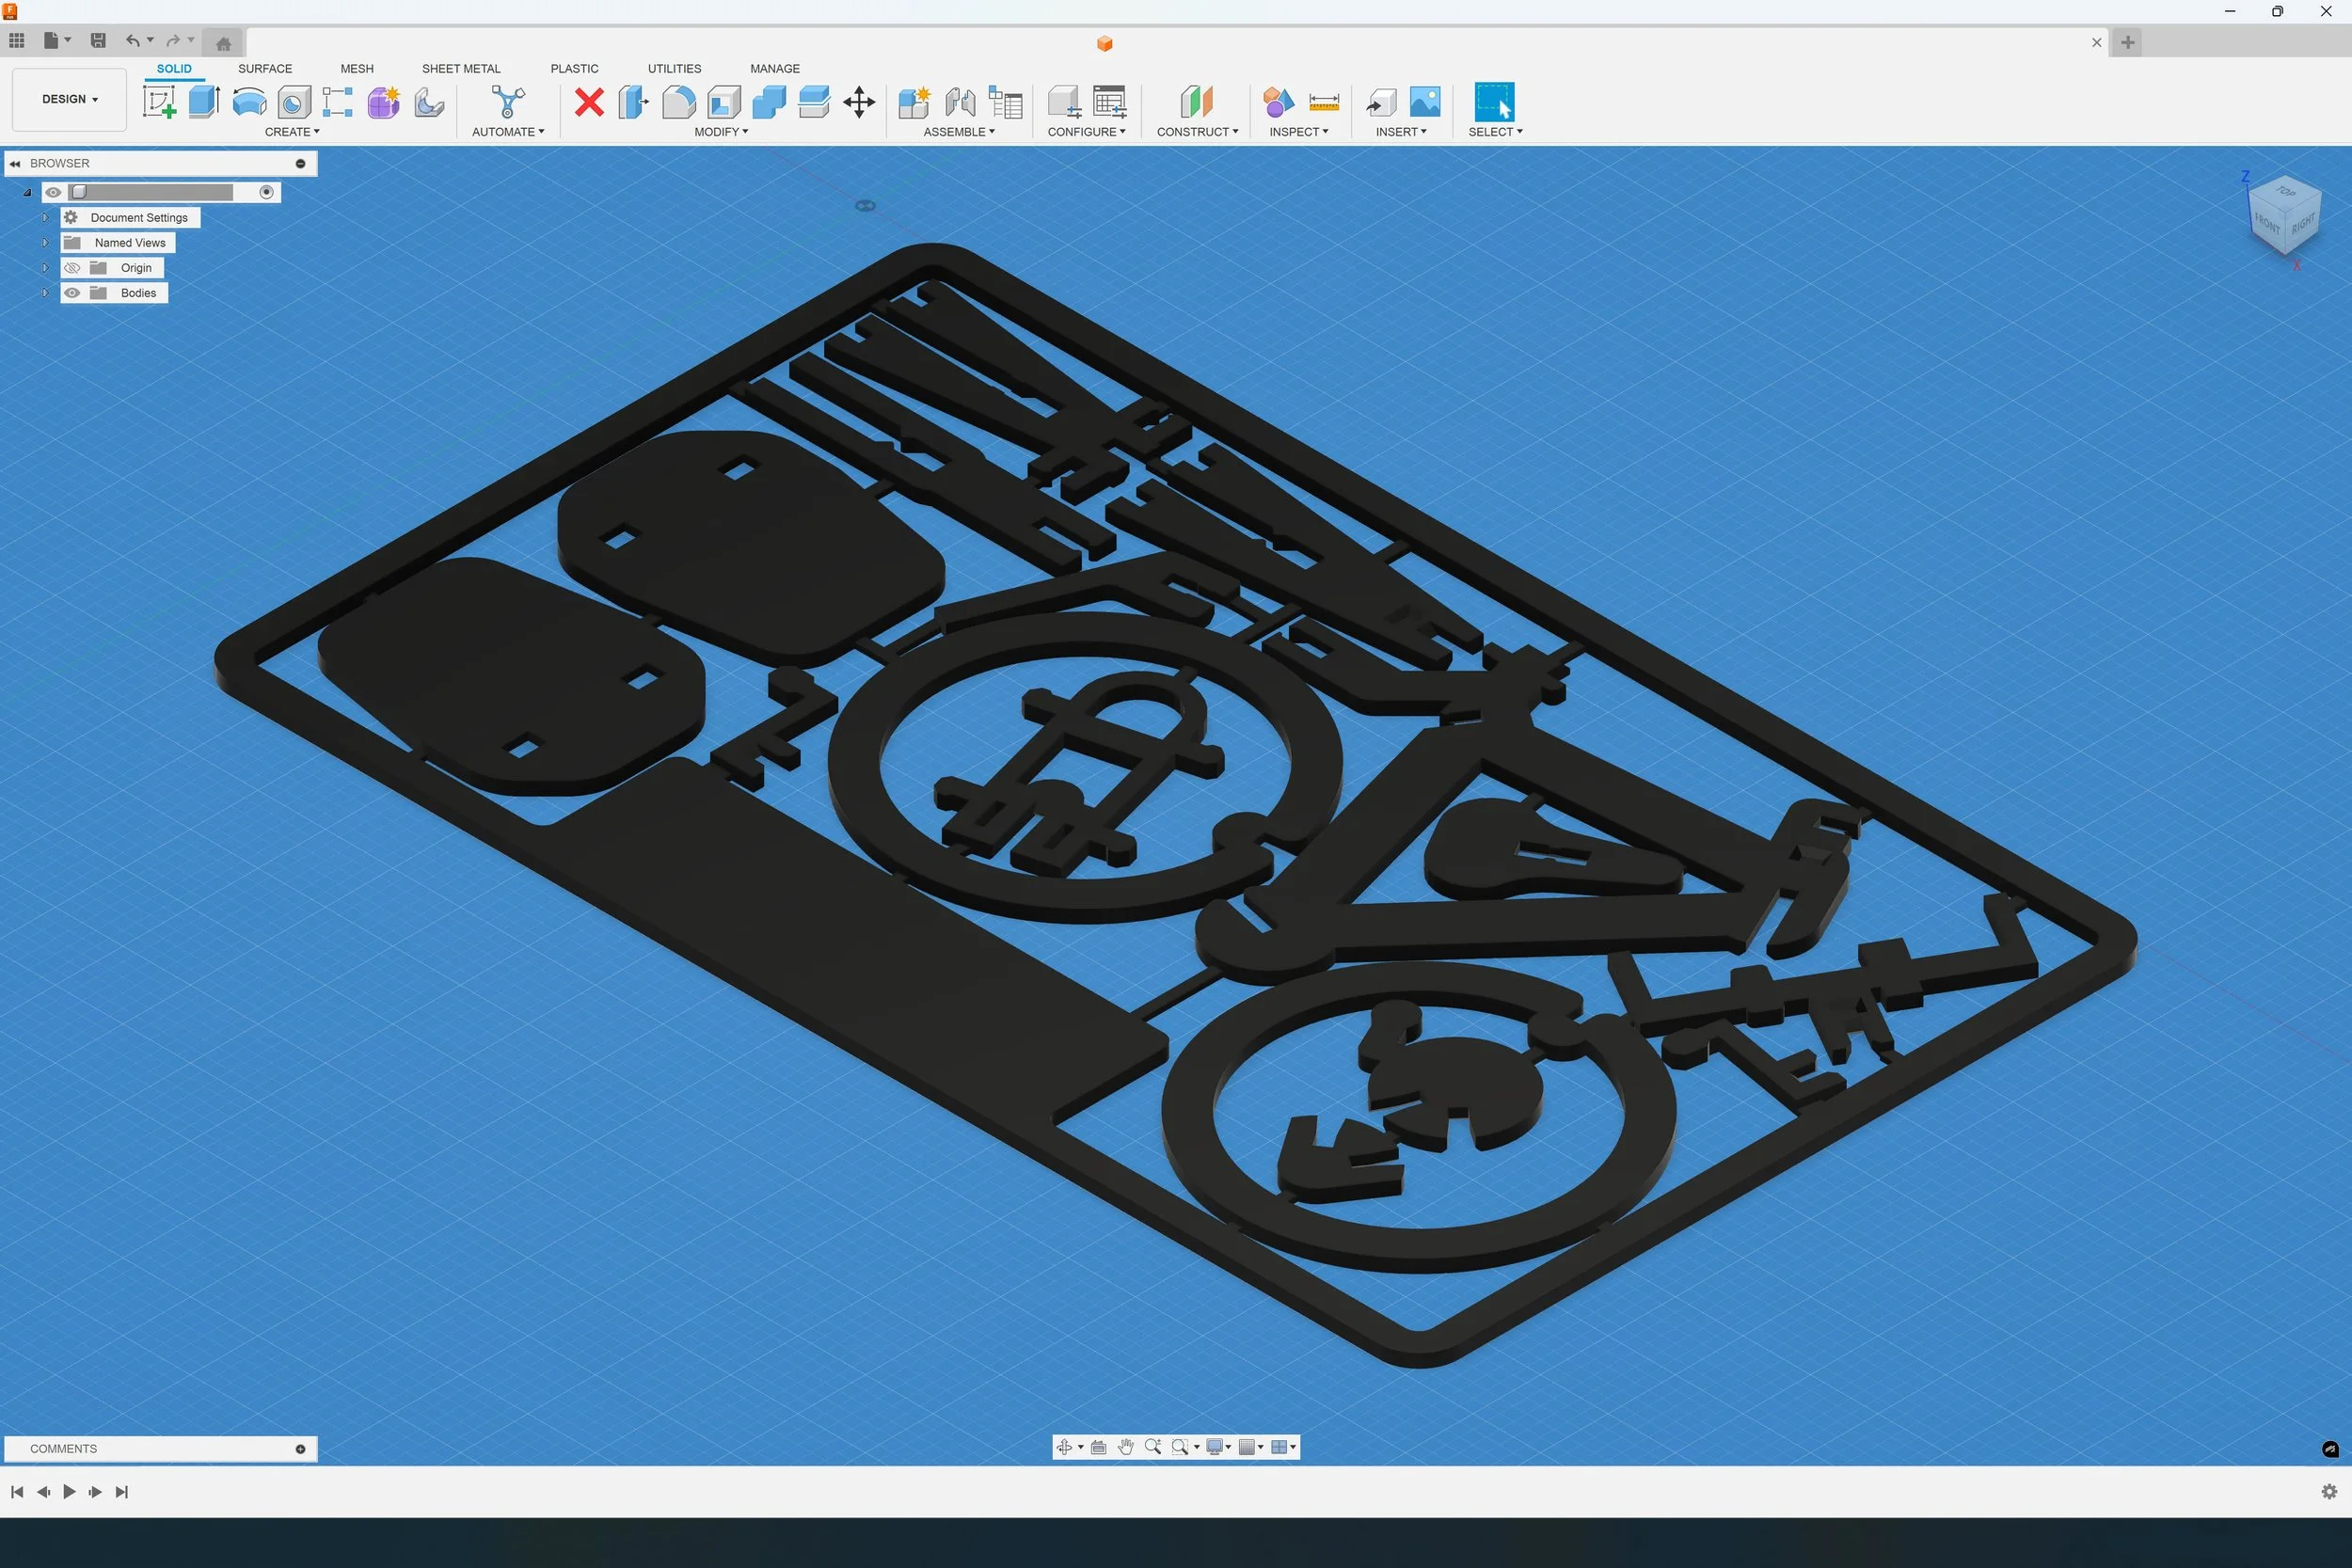Expand the Bodies tree node
Viewport: 2352px width, 1568px height.
[x=45, y=293]
